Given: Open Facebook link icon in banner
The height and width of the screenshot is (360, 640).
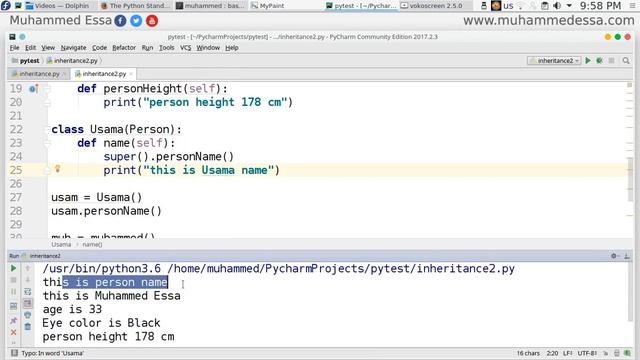Looking at the screenshot, I should click(120, 21).
